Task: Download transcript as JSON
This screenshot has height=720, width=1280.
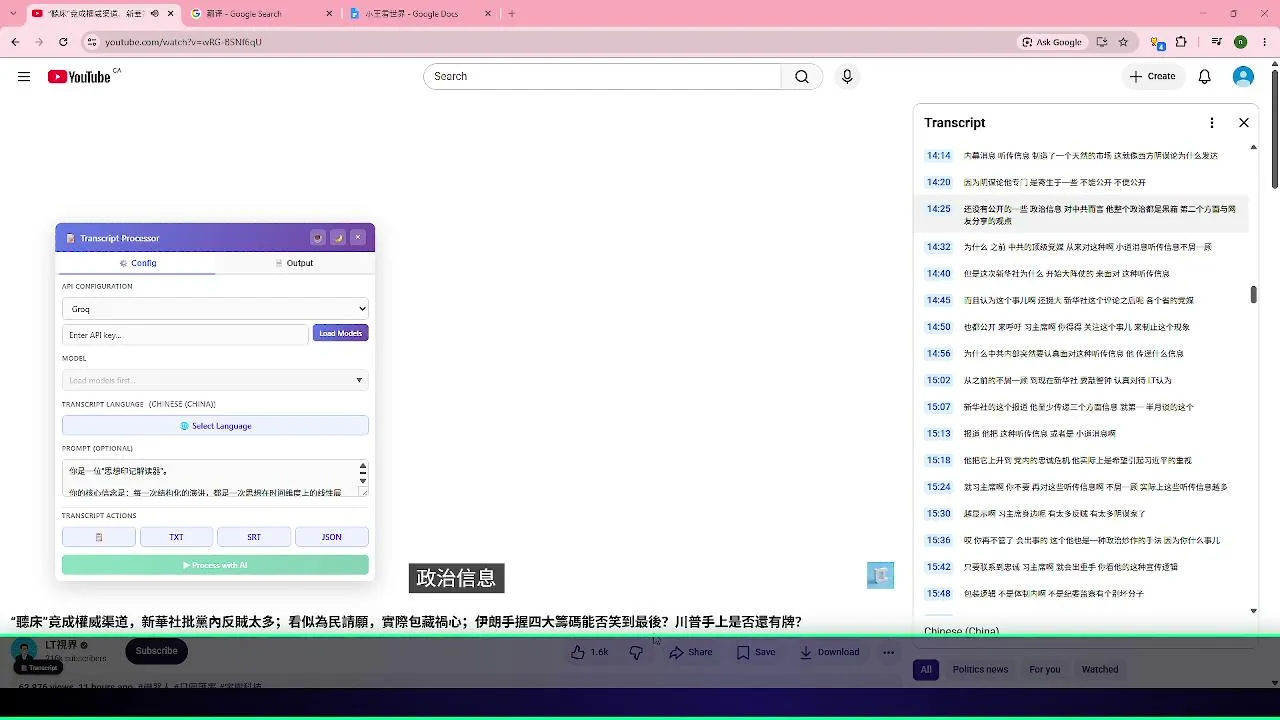Action: [332, 537]
